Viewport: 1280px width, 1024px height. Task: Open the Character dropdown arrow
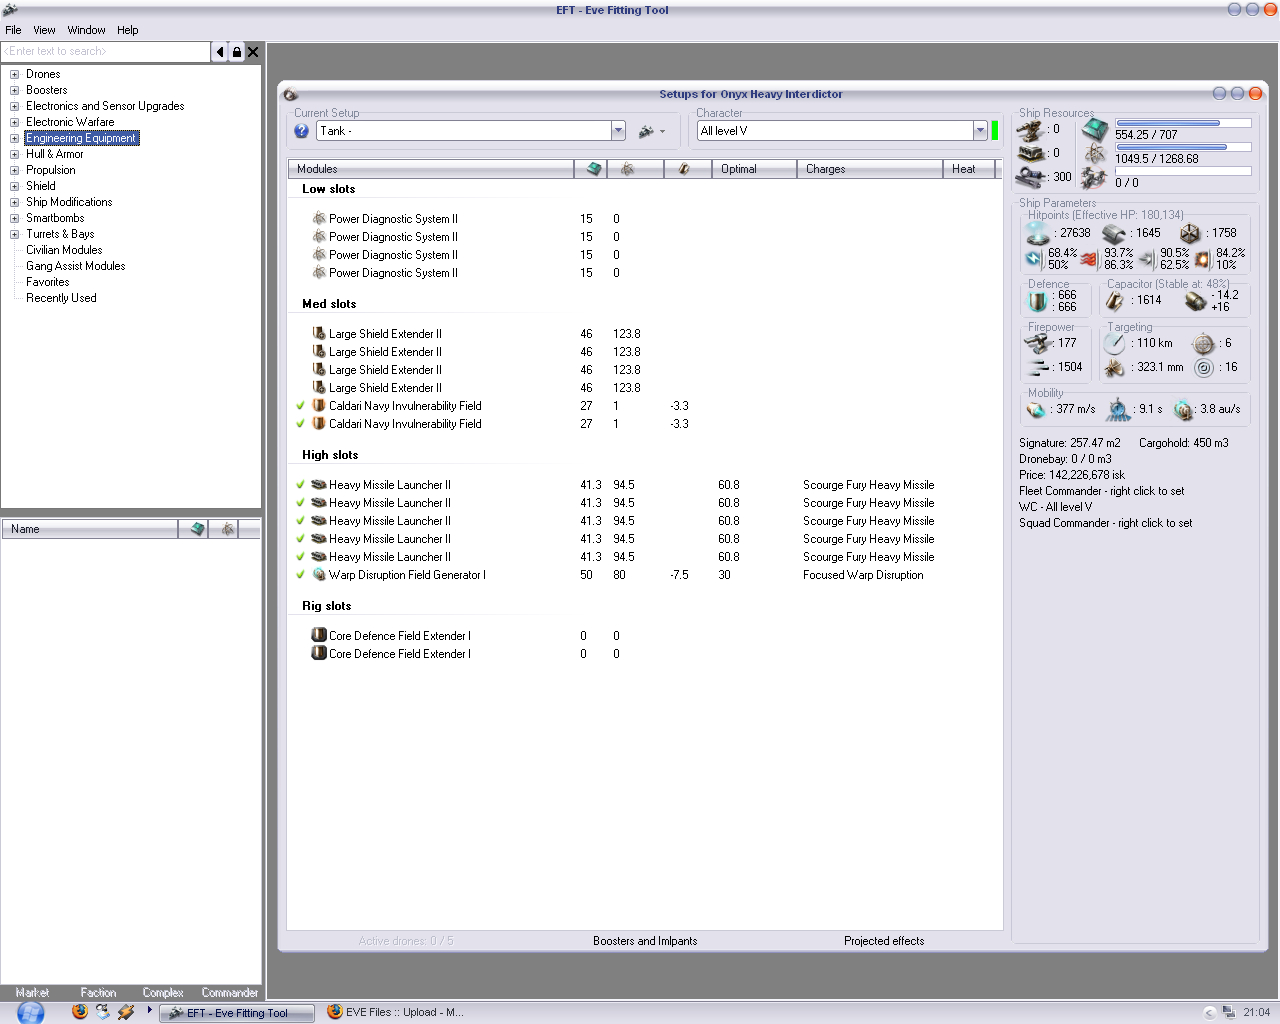pos(980,131)
